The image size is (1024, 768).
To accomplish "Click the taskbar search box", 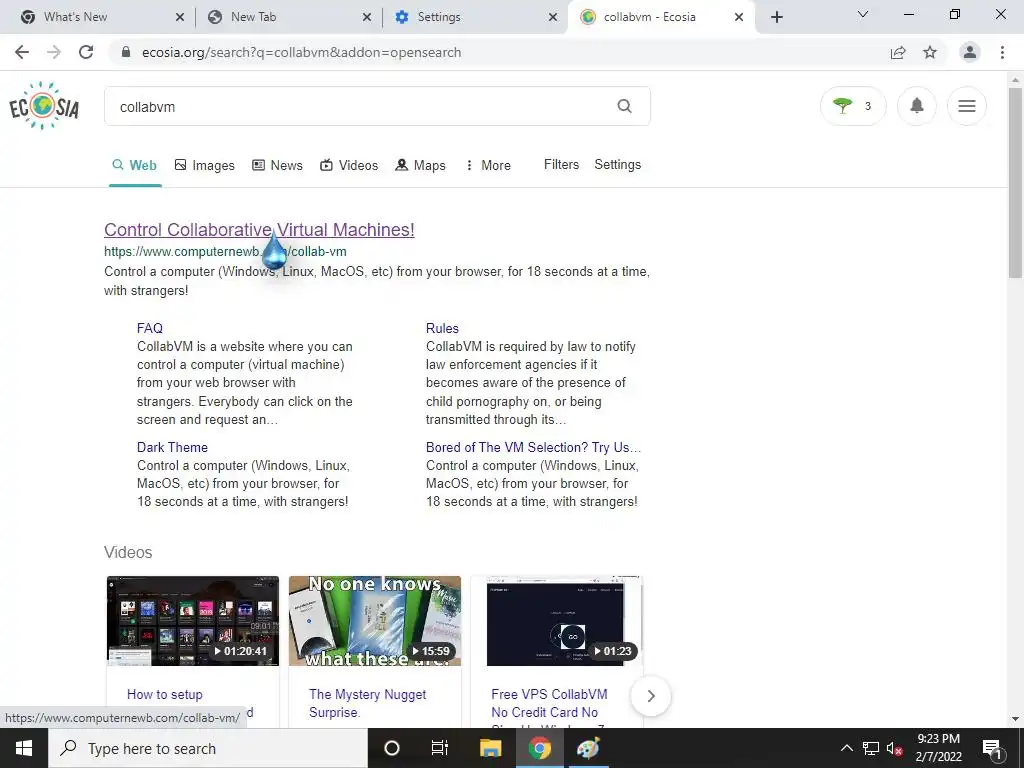I will point(208,748).
